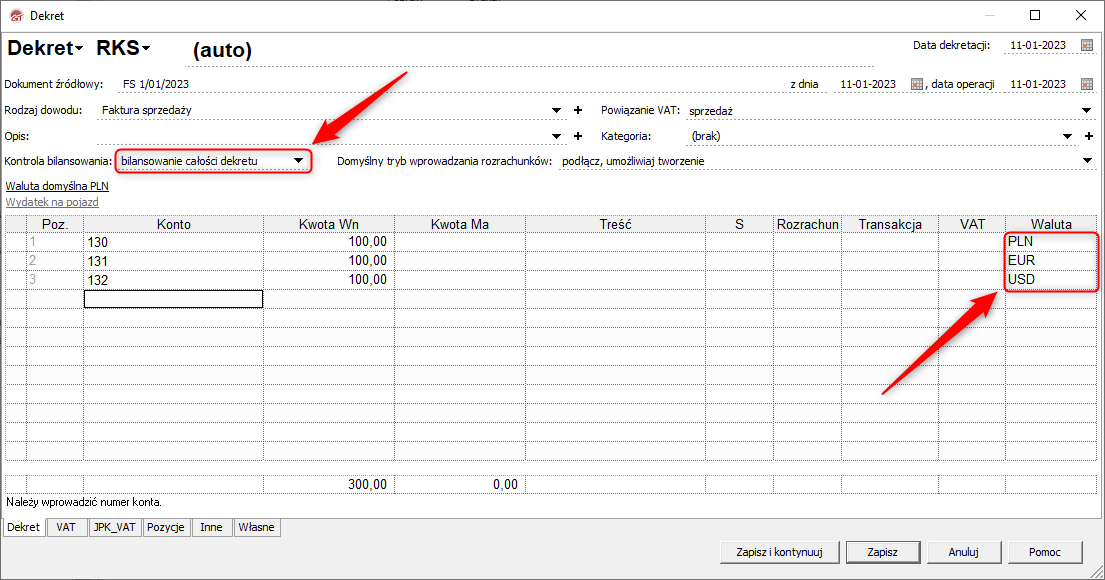Viewport: 1105px width, 580px height.
Task: Open Kontrola bilansowania combo box
Action: [x=213, y=161]
